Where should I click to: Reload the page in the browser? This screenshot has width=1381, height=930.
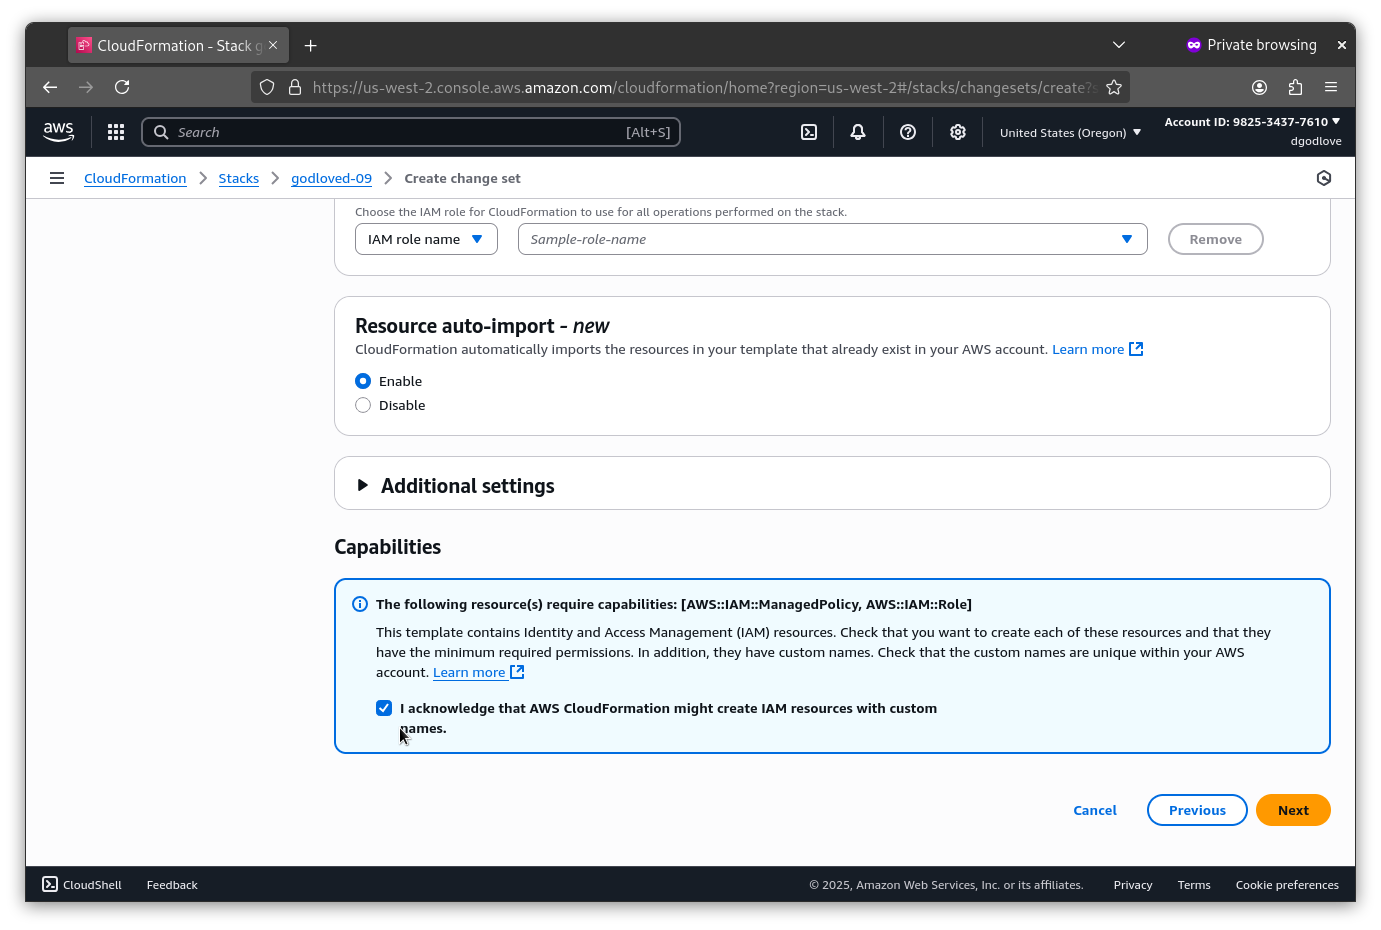[122, 87]
